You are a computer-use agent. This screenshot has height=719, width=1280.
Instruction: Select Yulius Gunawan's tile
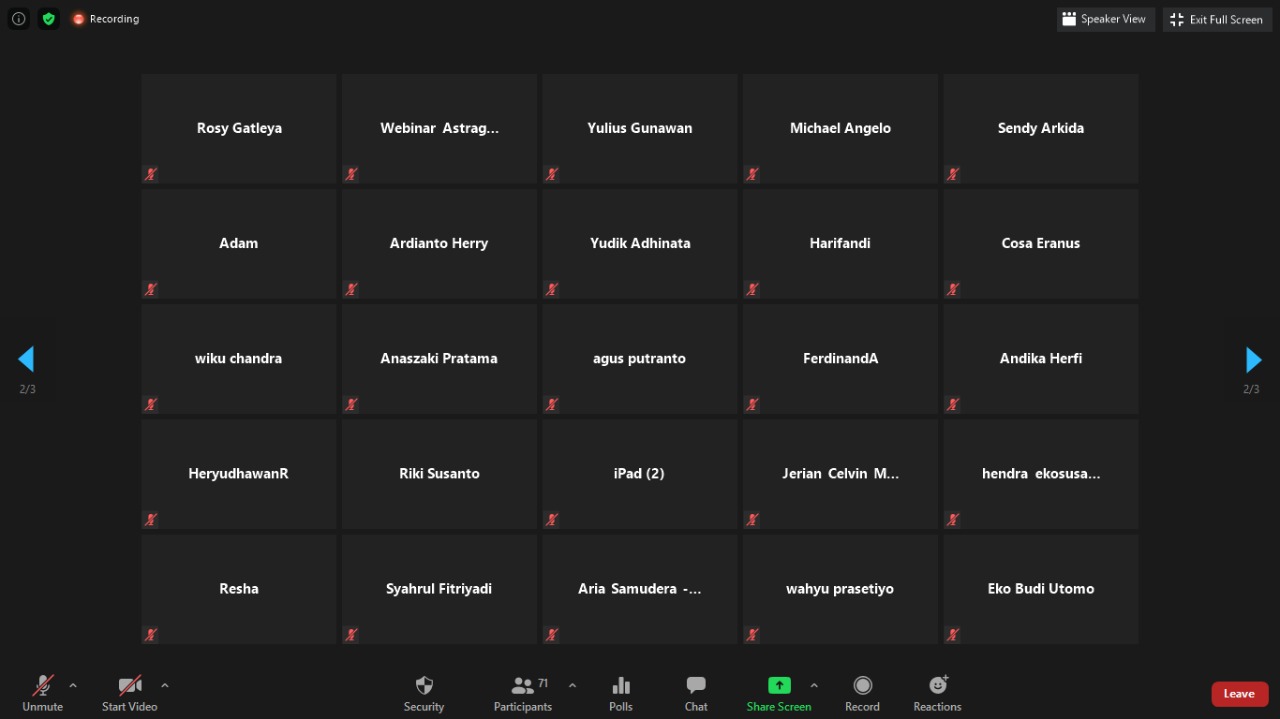click(640, 129)
